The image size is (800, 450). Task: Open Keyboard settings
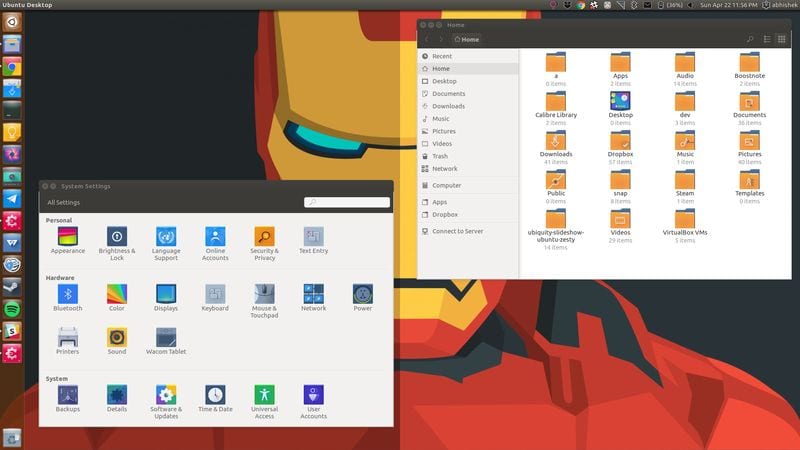(215, 297)
